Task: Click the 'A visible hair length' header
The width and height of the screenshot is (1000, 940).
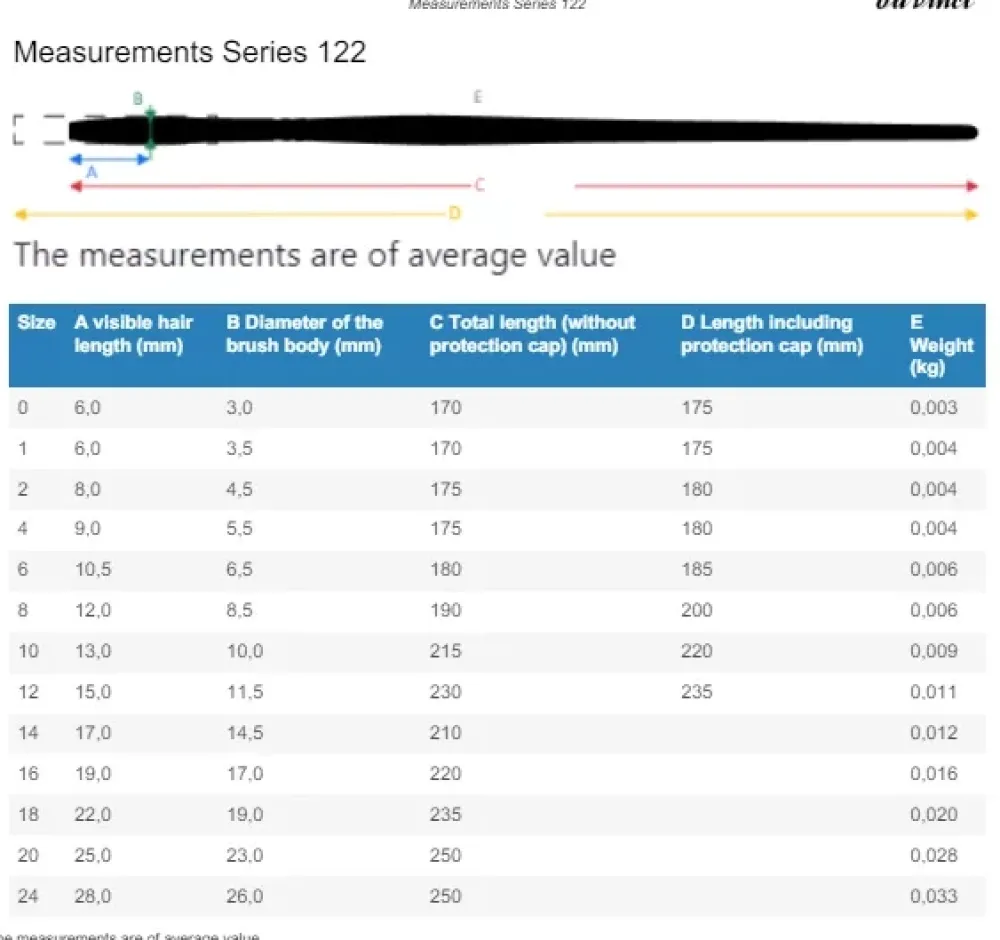Action: (133, 334)
